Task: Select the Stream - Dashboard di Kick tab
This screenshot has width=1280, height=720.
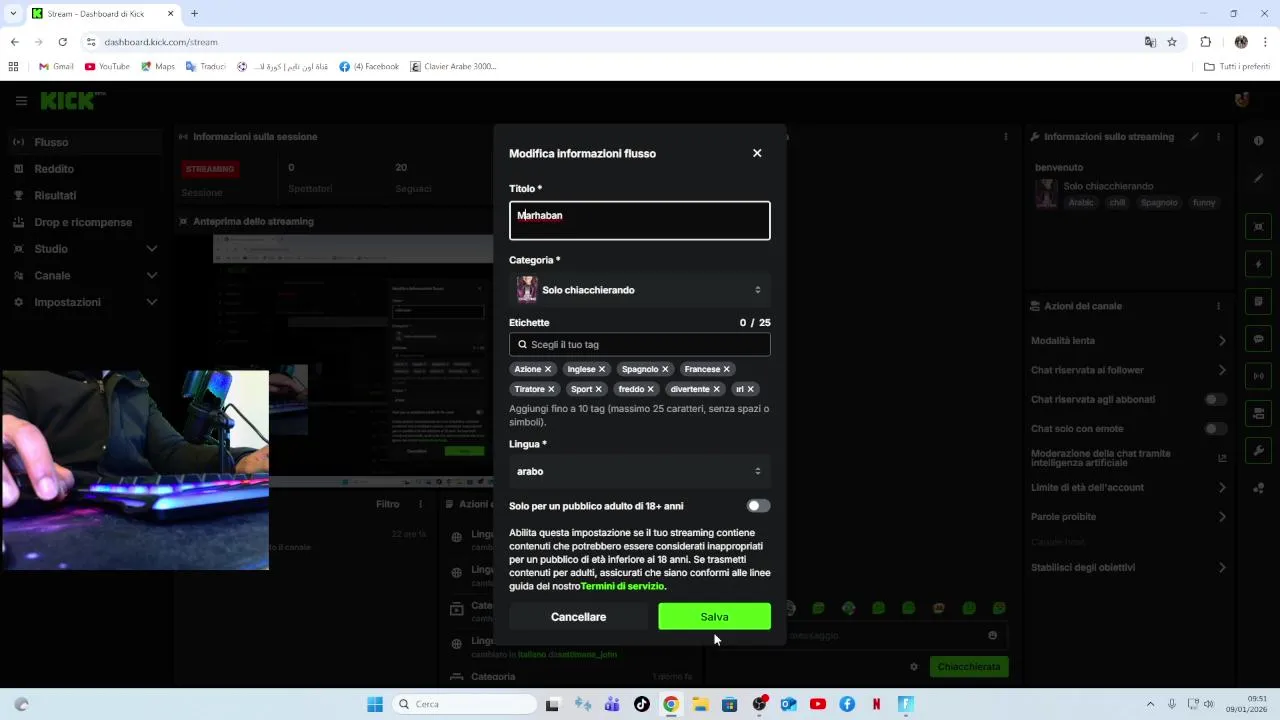Action: pos(102,14)
